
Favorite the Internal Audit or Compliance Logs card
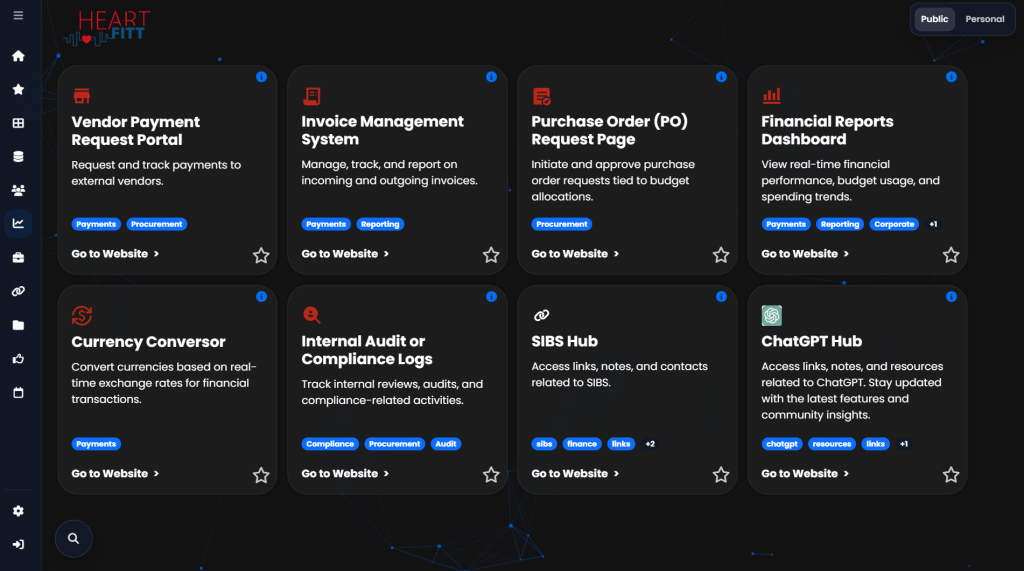click(x=491, y=475)
